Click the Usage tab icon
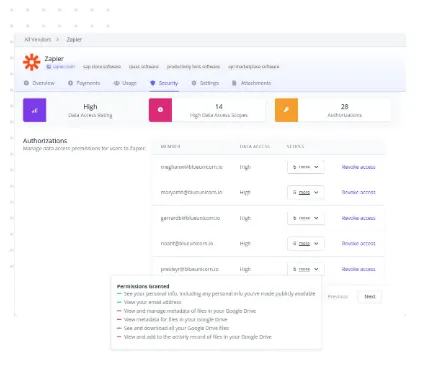421x390 pixels. pyautogui.click(x=116, y=83)
